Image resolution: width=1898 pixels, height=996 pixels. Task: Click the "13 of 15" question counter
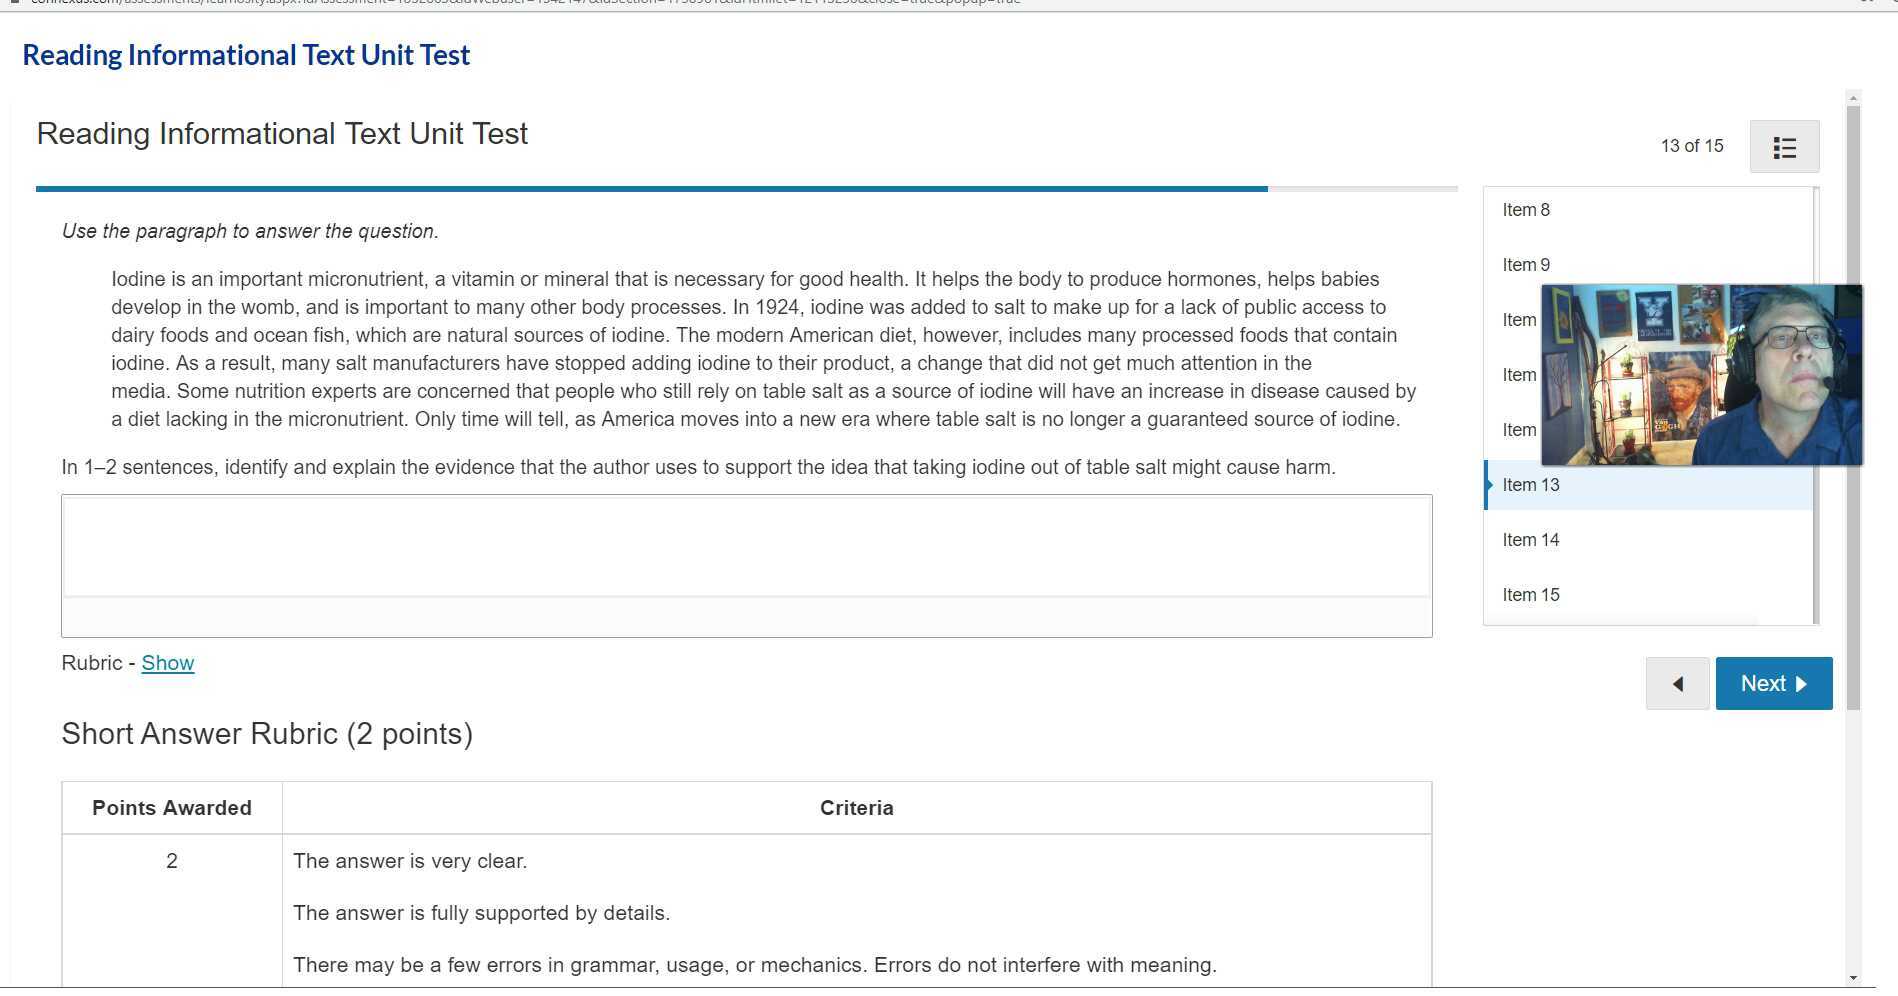tap(1692, 146)
